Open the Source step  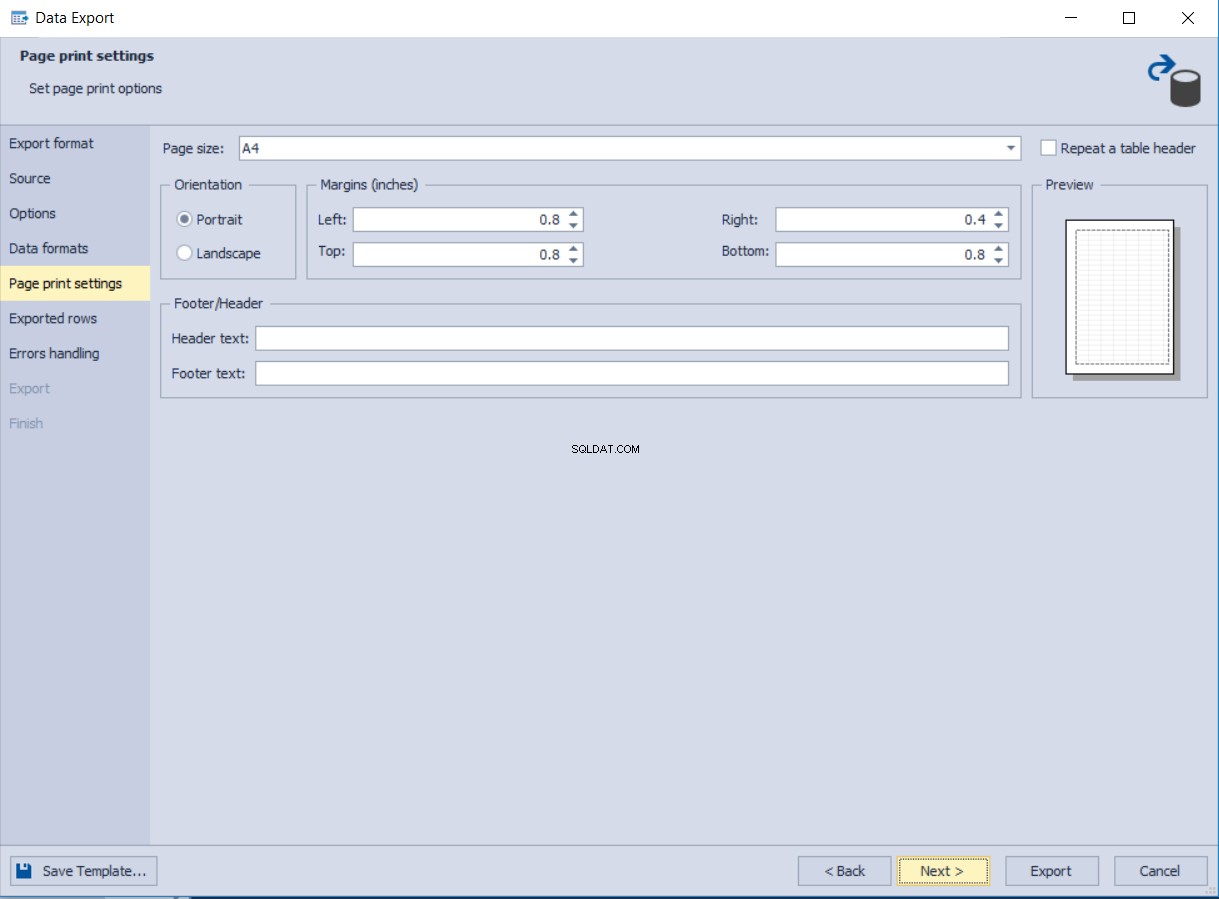coord(75,179)
